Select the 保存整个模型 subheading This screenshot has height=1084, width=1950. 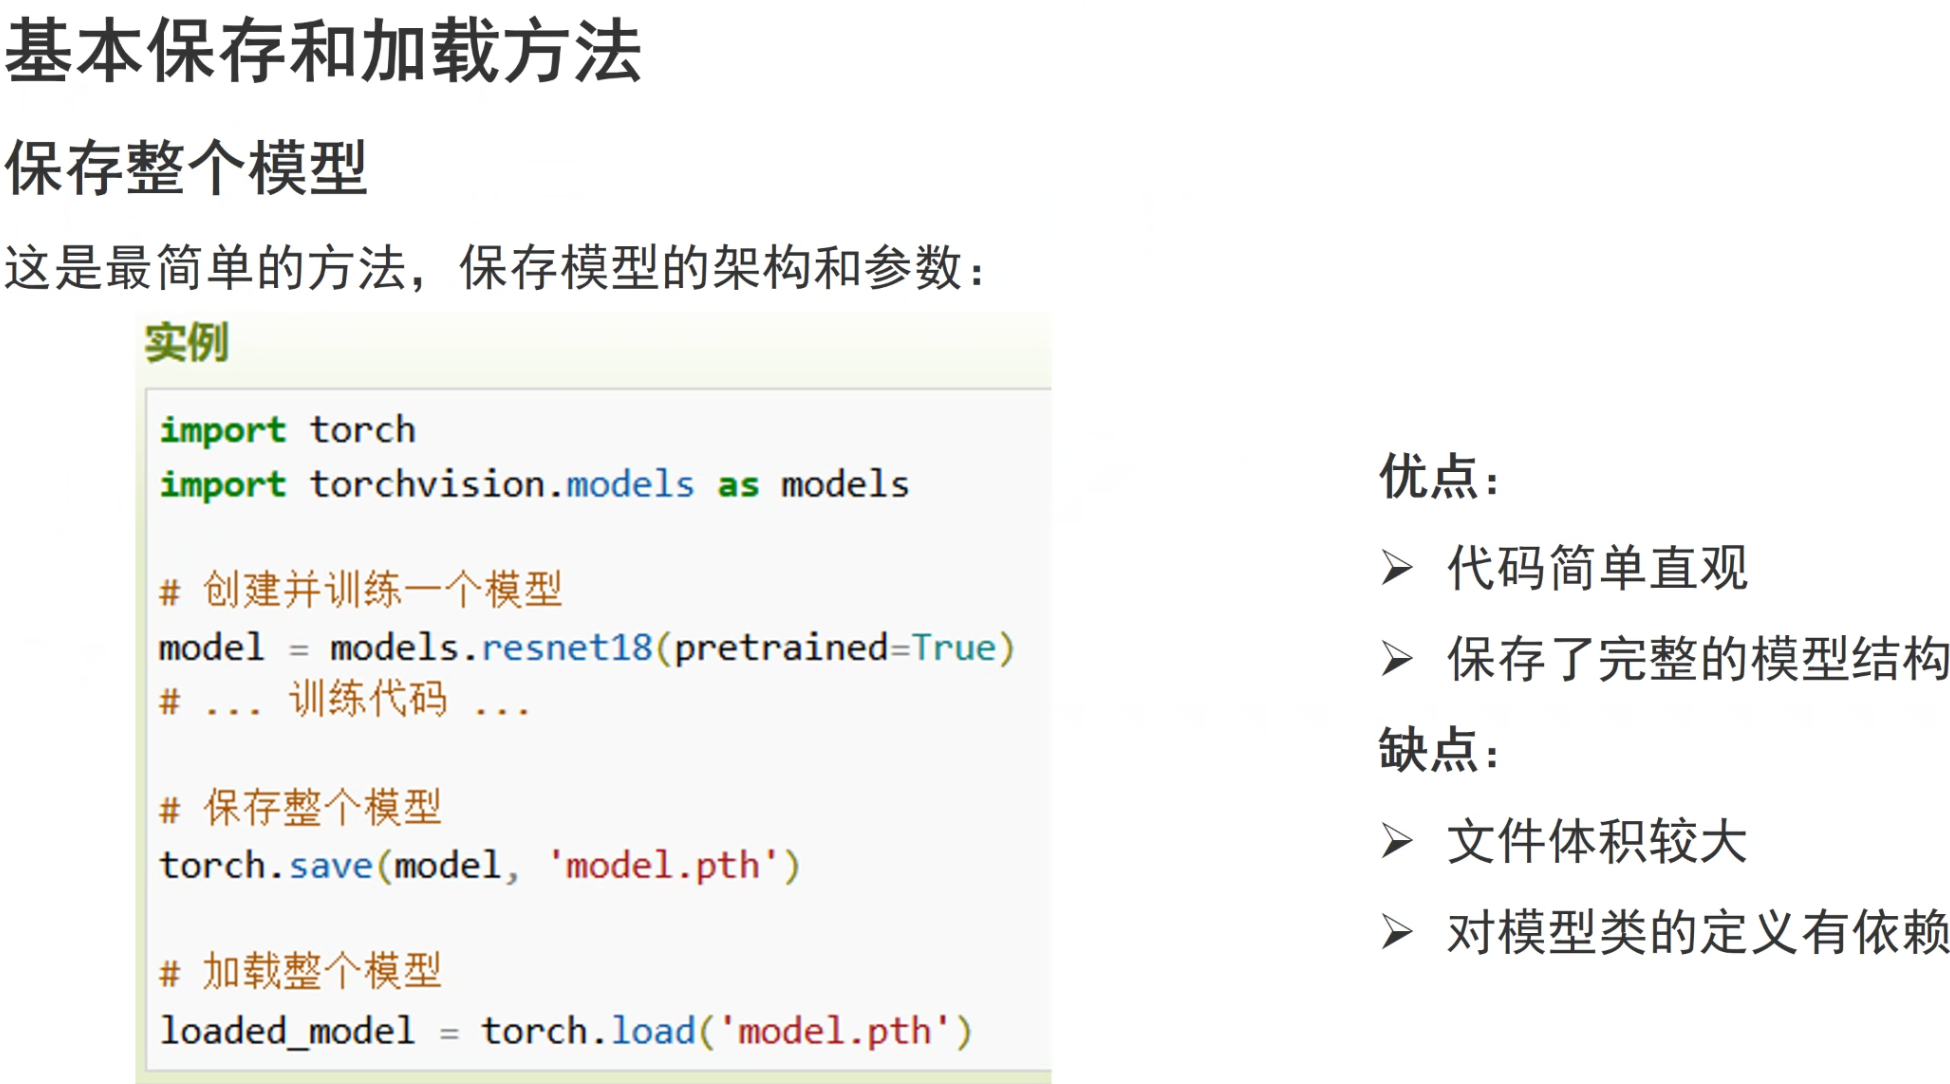click(187, 168)
